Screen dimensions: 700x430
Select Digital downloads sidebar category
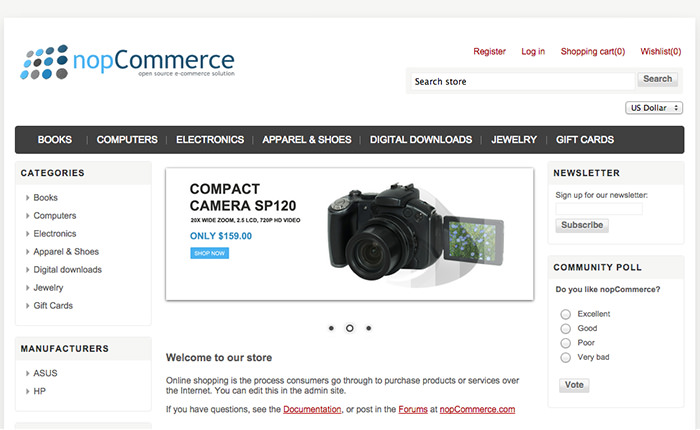click(x=67, y=270)
